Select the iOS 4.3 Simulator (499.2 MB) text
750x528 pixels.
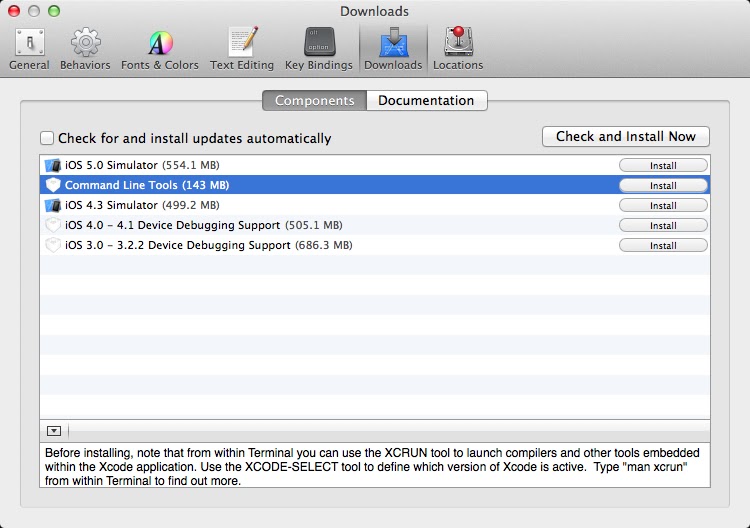point(142,205)
